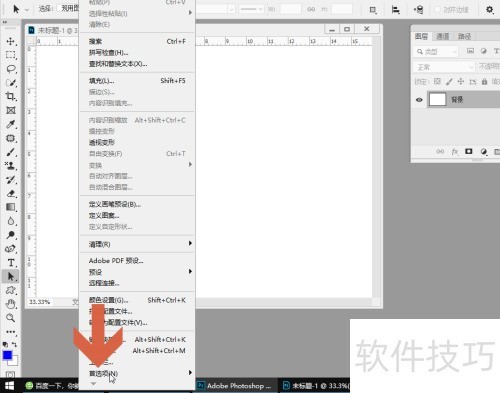The width and height of the screenshot is (500, 393).
Task: Select the Lasso tool
Action: [11, 69]
